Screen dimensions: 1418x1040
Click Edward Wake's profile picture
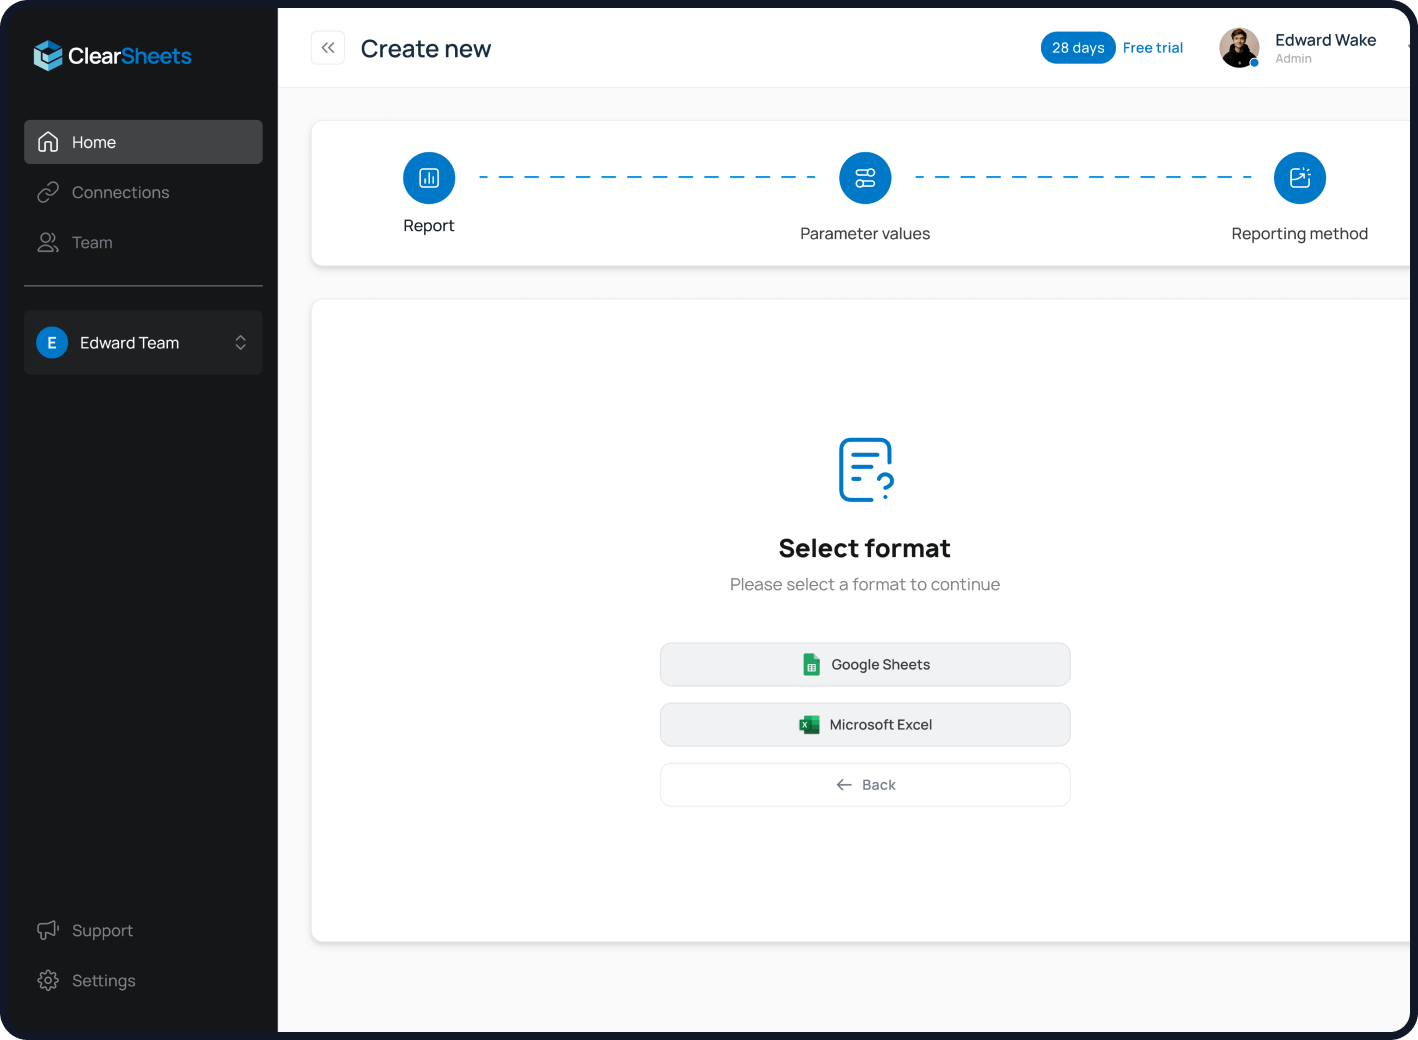coord(1239,48)
